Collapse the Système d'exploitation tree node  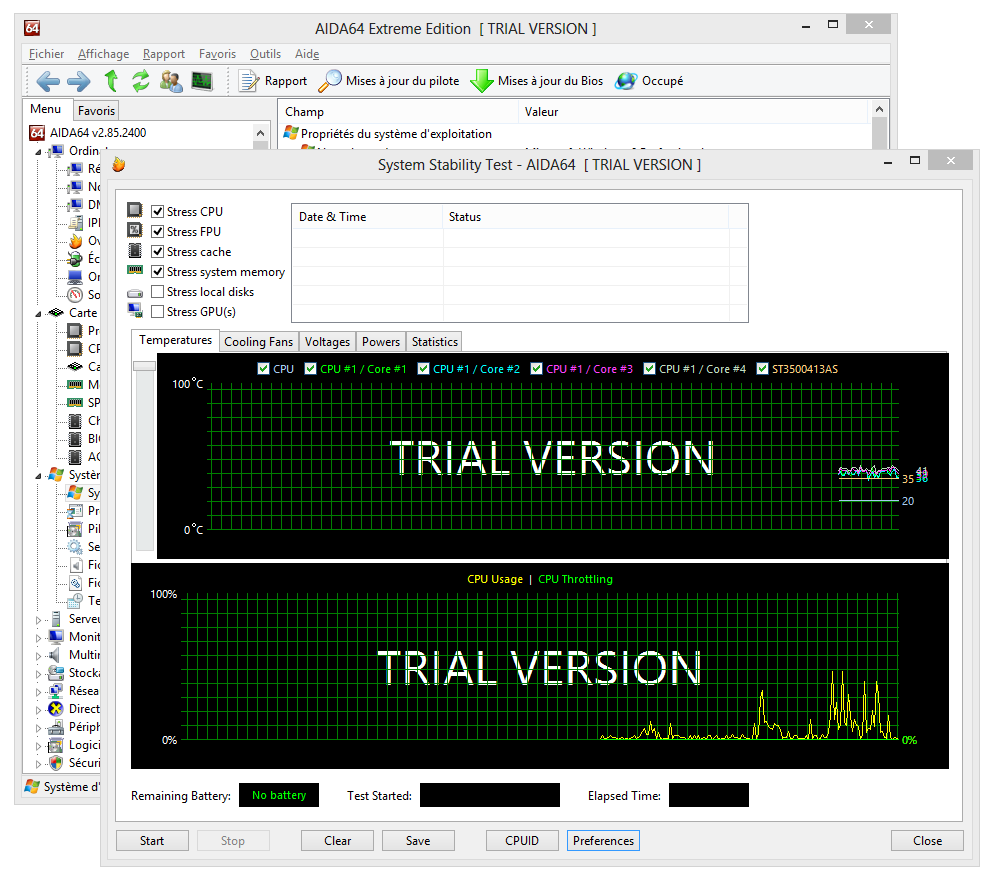click(38, 475)
